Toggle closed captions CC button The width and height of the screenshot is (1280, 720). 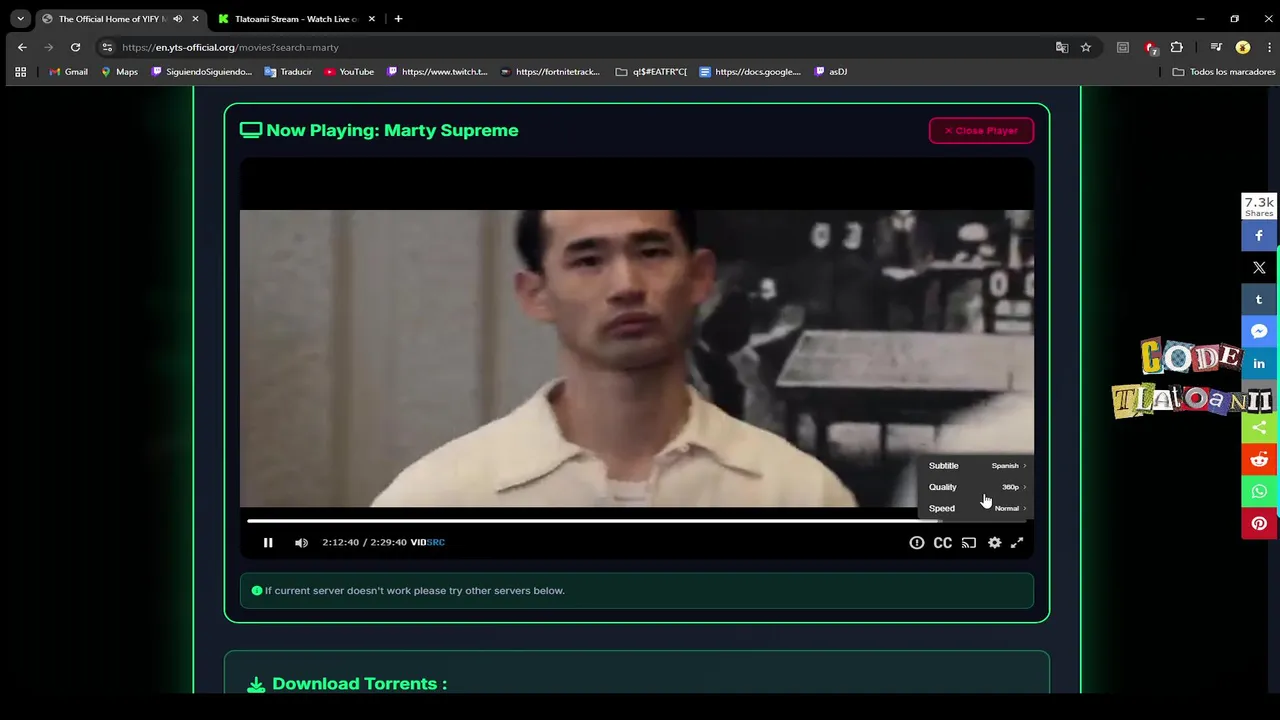click(943, 542)
